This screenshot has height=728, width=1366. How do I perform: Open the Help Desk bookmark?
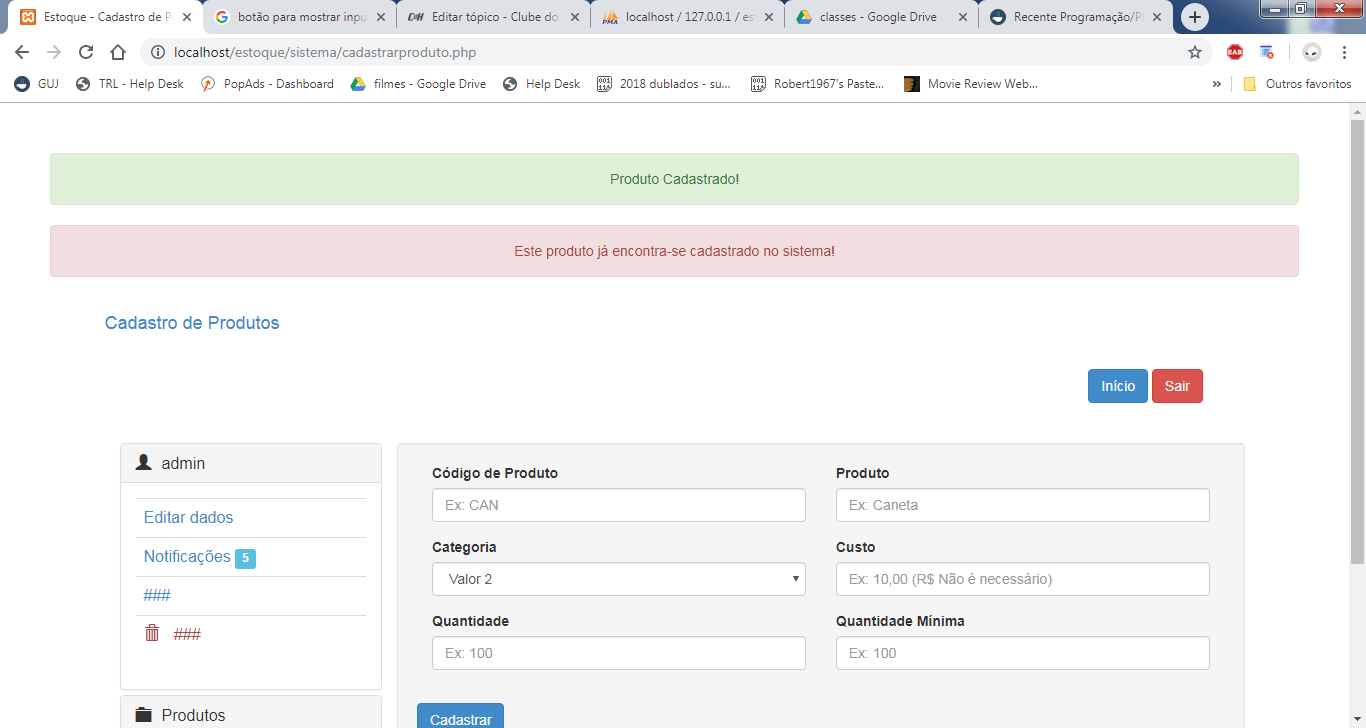click(541, 84)
